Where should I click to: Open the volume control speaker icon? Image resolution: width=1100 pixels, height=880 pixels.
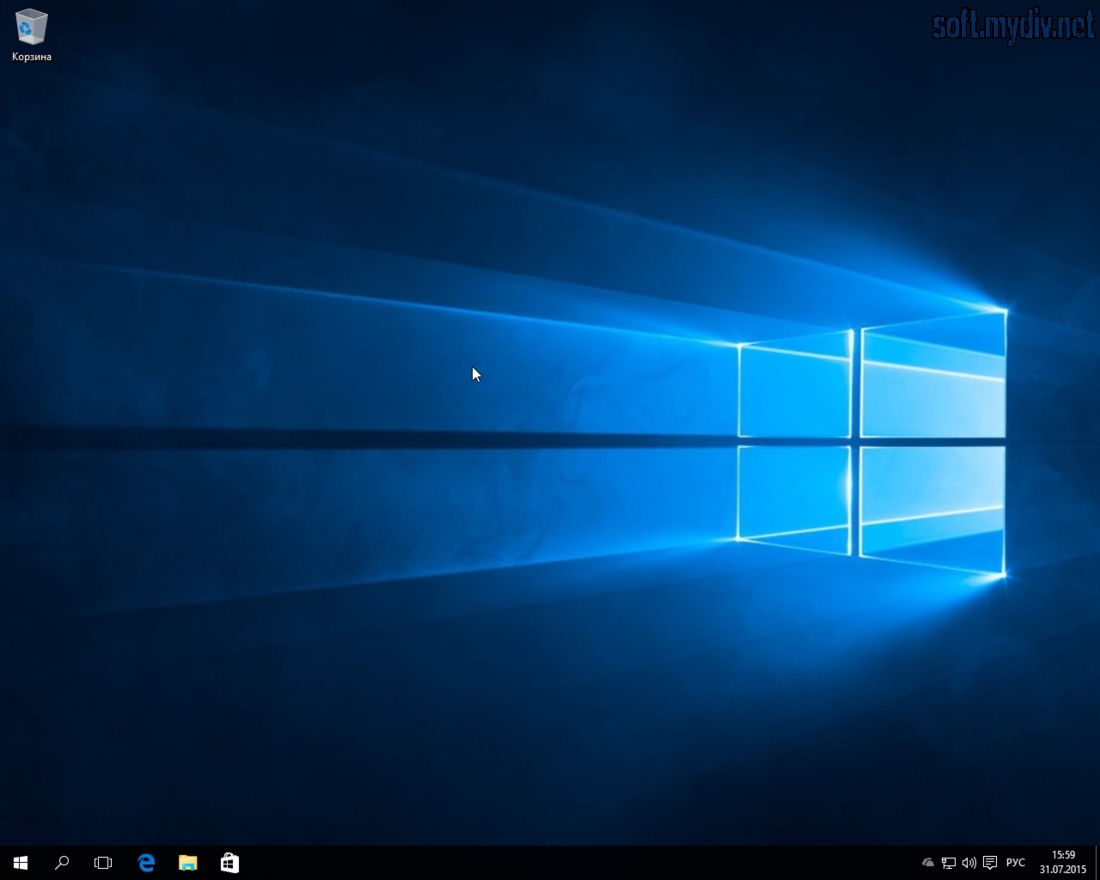[x=968, y=862]
